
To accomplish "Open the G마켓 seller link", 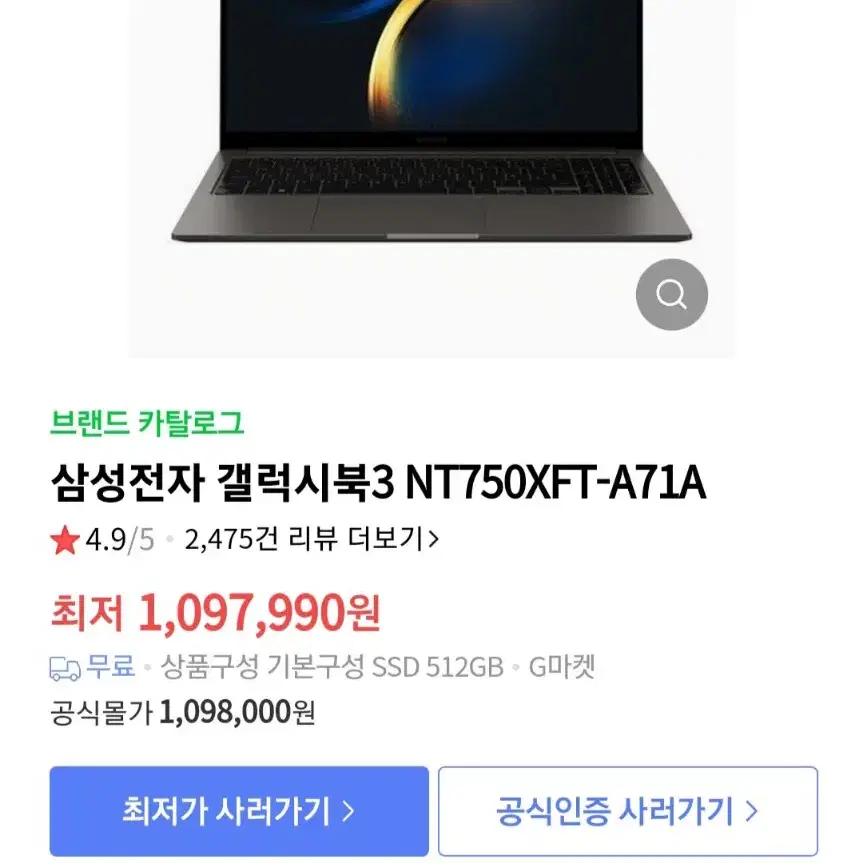I will point(562,667).
